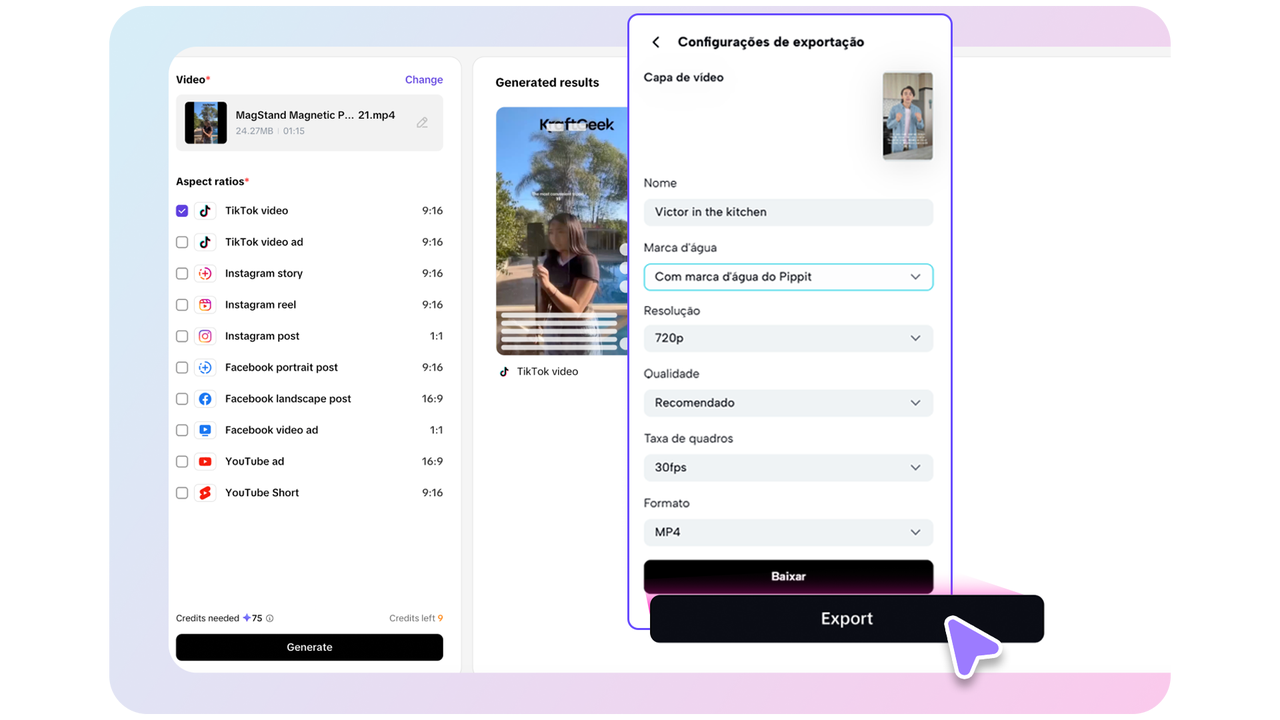Click the YouTube ad logo icon

(x=205, y=461)
